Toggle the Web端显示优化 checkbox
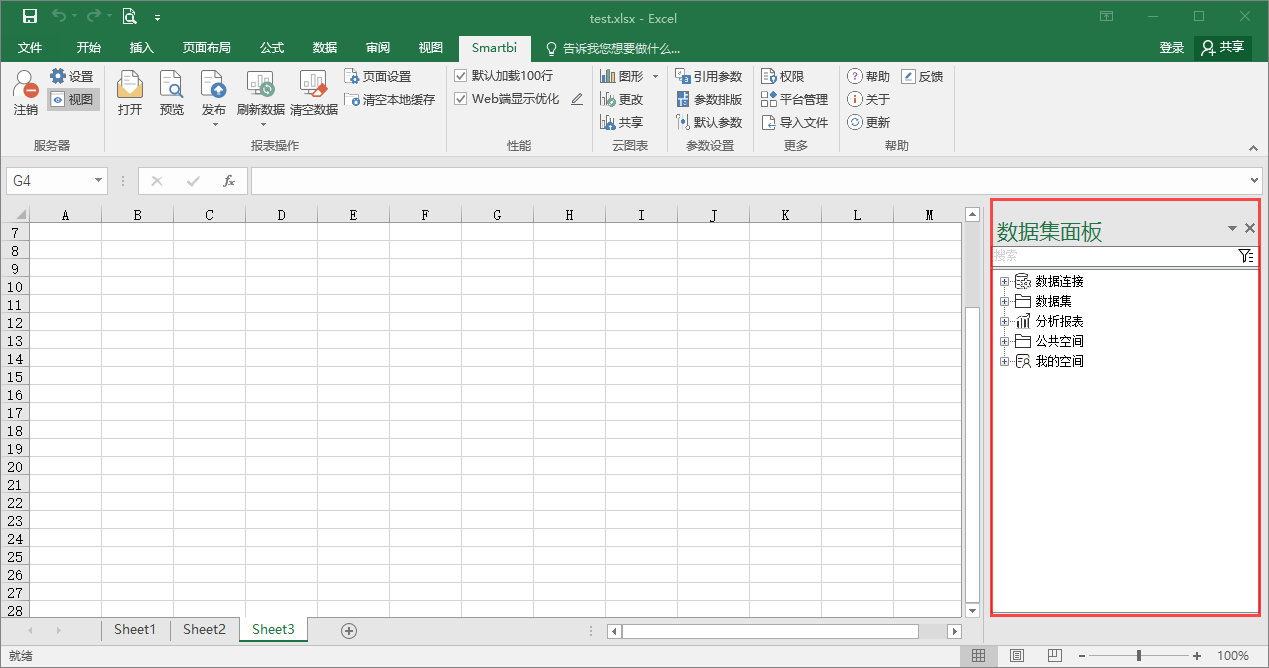 coord(461,99)
